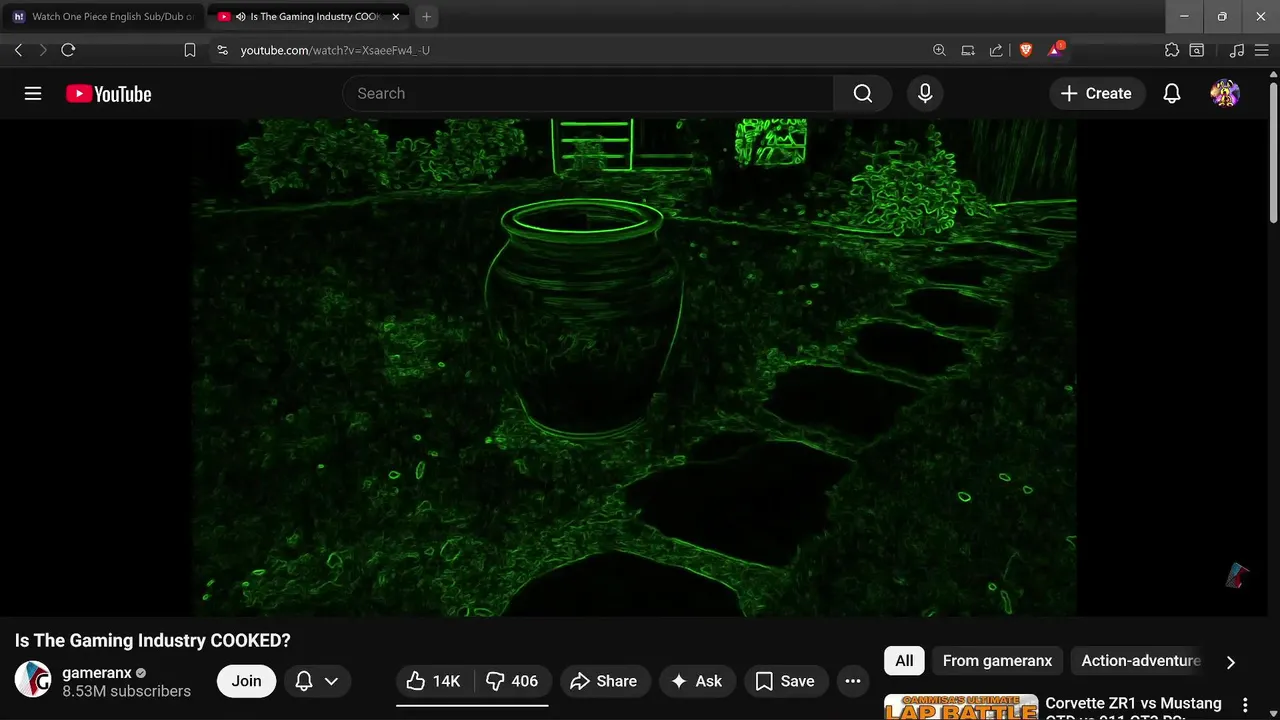The width and height of the screenshot is (1280, 720).
Task: Open YouTube notifications bell
Action: [x=1172, y=93]
